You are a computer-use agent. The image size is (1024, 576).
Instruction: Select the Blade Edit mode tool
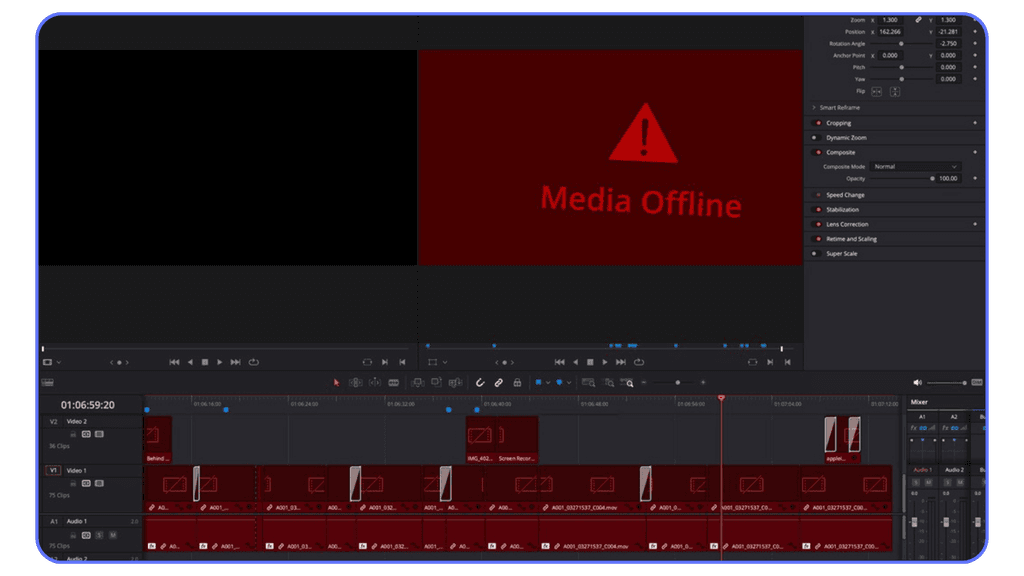[x=394, y=382]
